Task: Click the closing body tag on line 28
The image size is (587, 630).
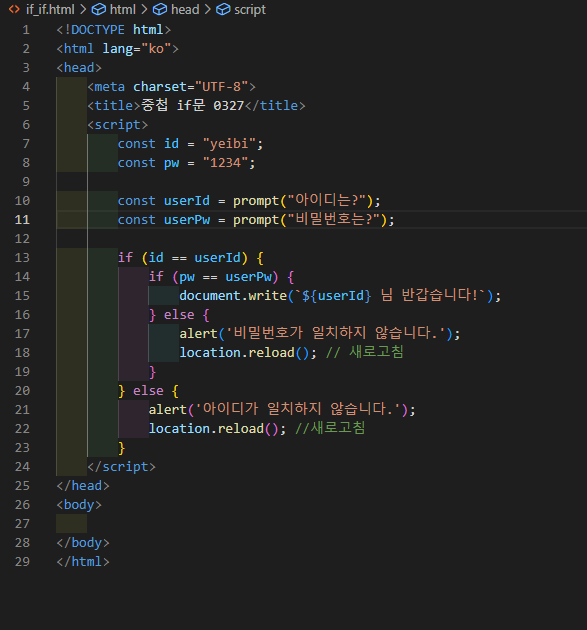Action: click(x=83, y=543)
